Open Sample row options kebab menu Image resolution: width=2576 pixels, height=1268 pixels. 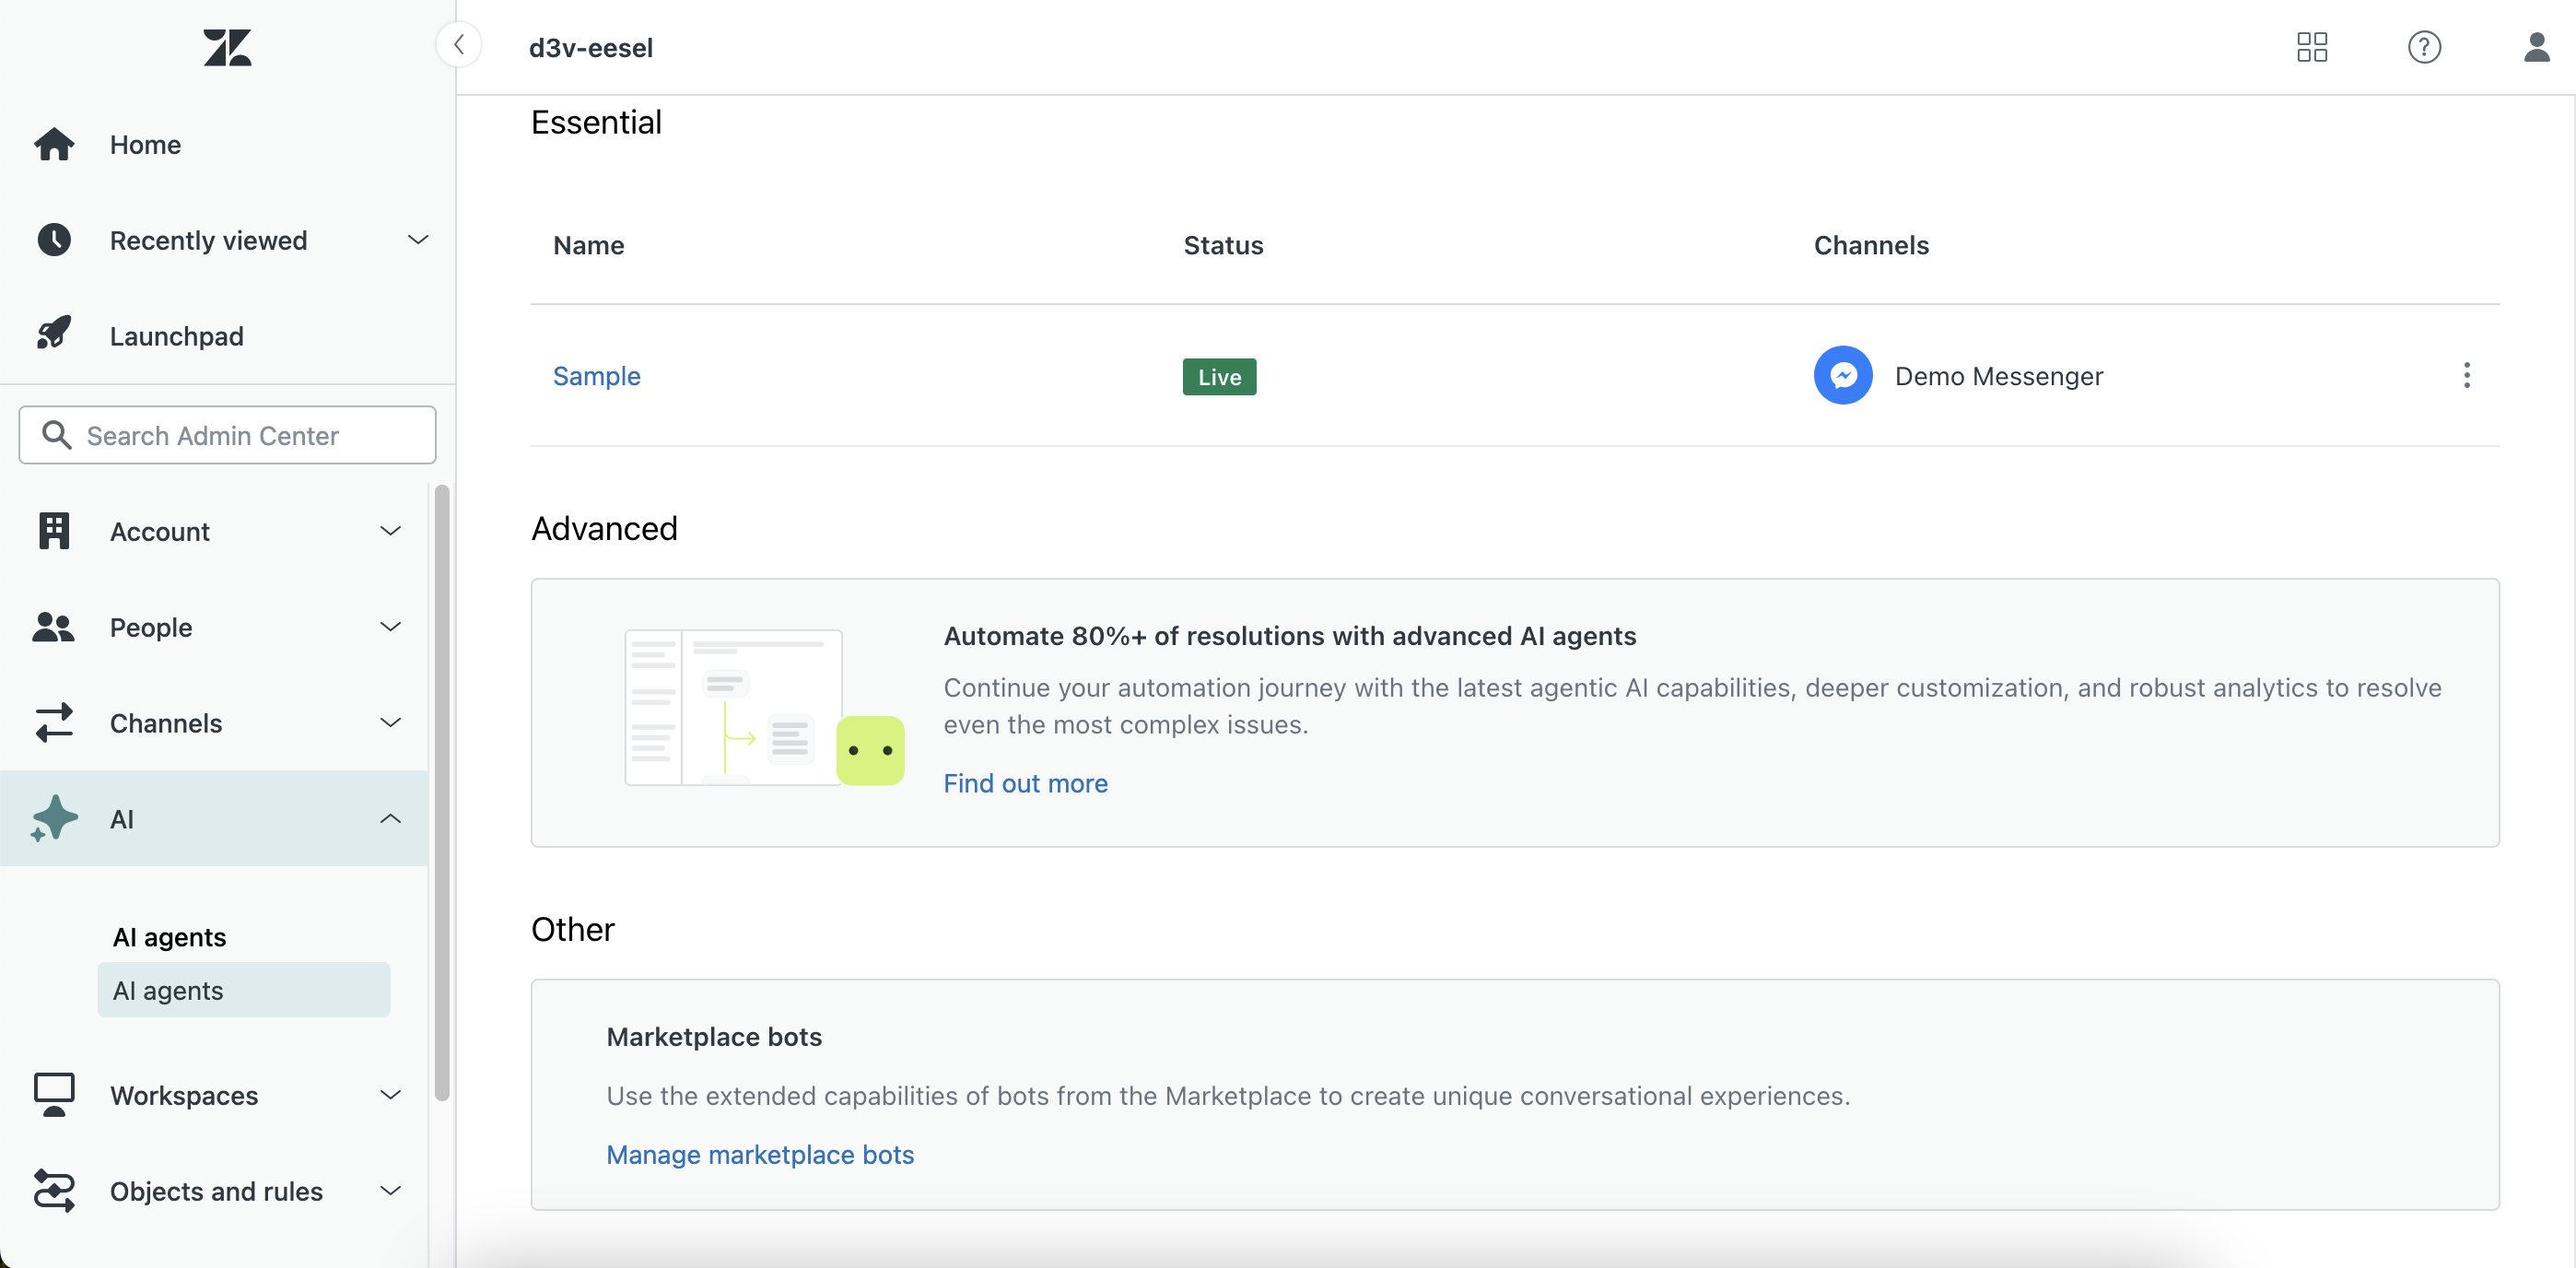click(2466, 376)
